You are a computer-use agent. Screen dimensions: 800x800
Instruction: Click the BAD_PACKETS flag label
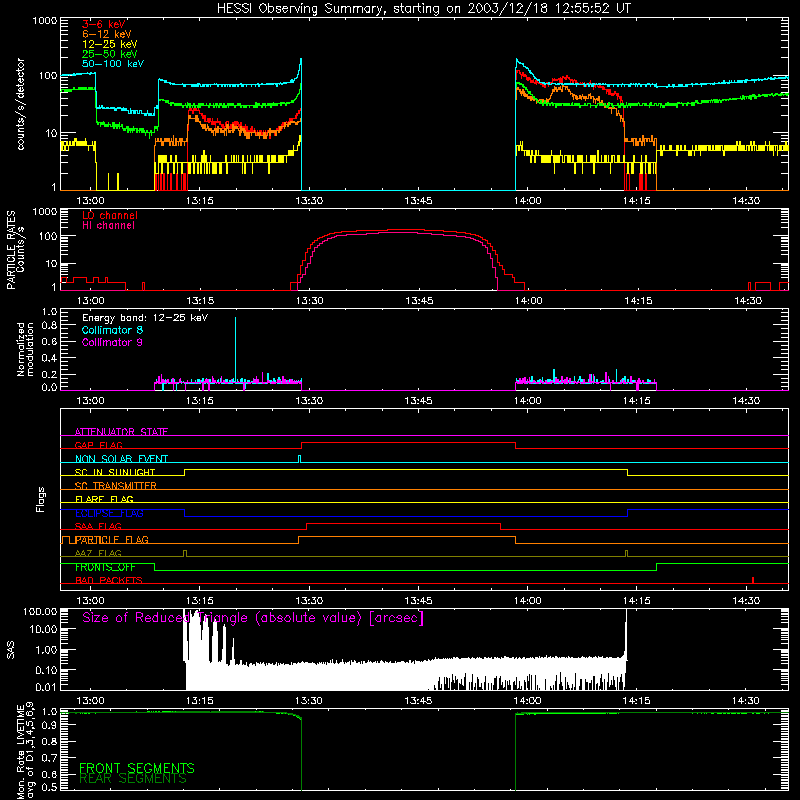pos(109,580)
